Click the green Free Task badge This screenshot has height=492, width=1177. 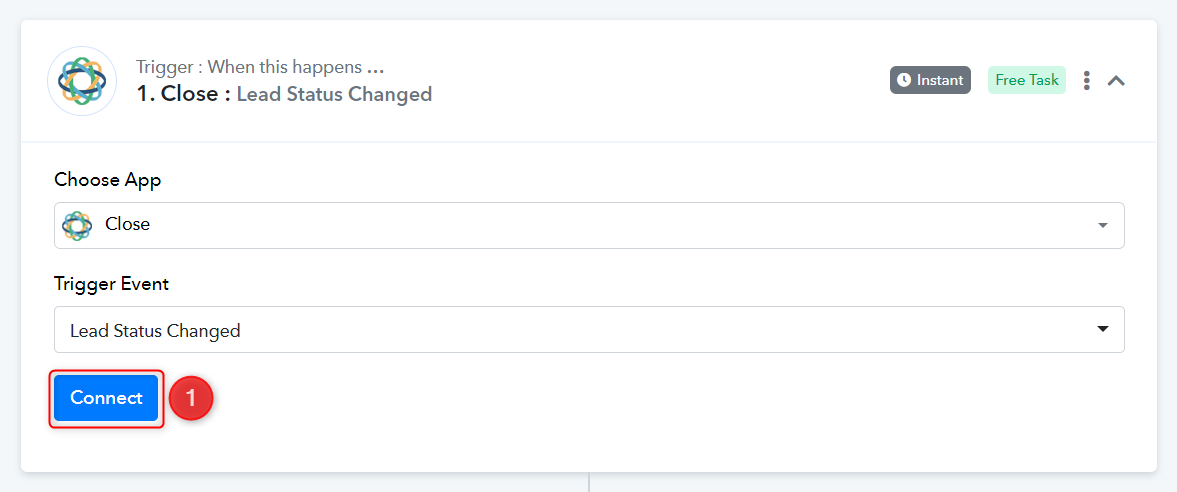(1027, 80)
